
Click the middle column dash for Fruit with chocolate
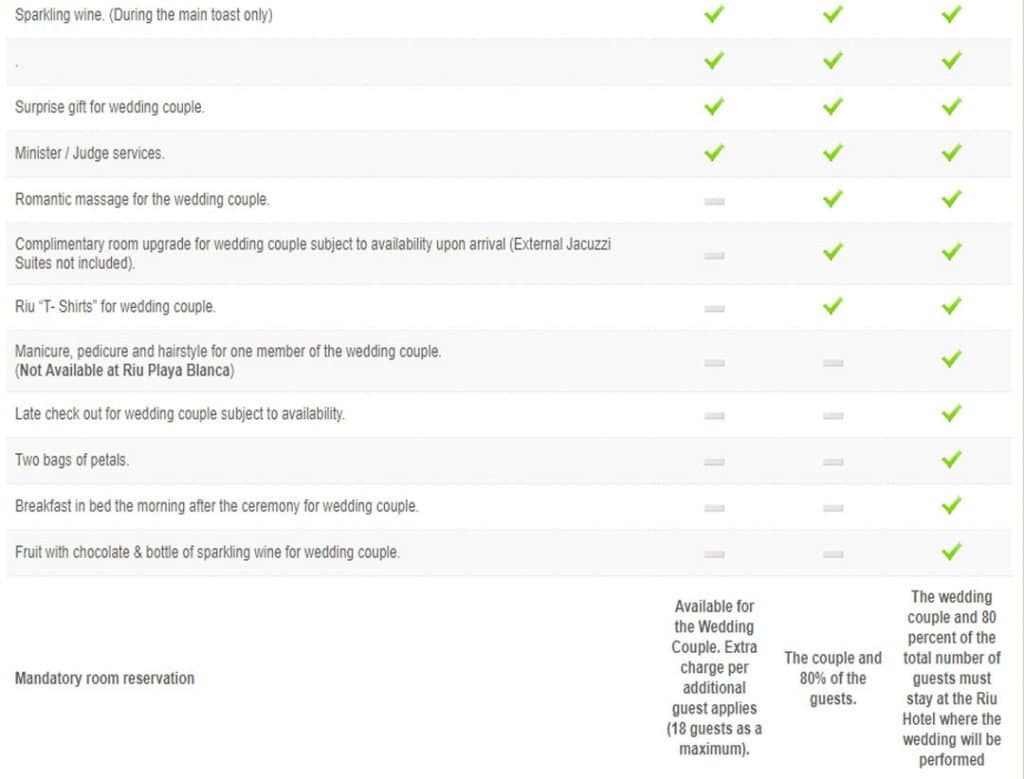[833, 554]
